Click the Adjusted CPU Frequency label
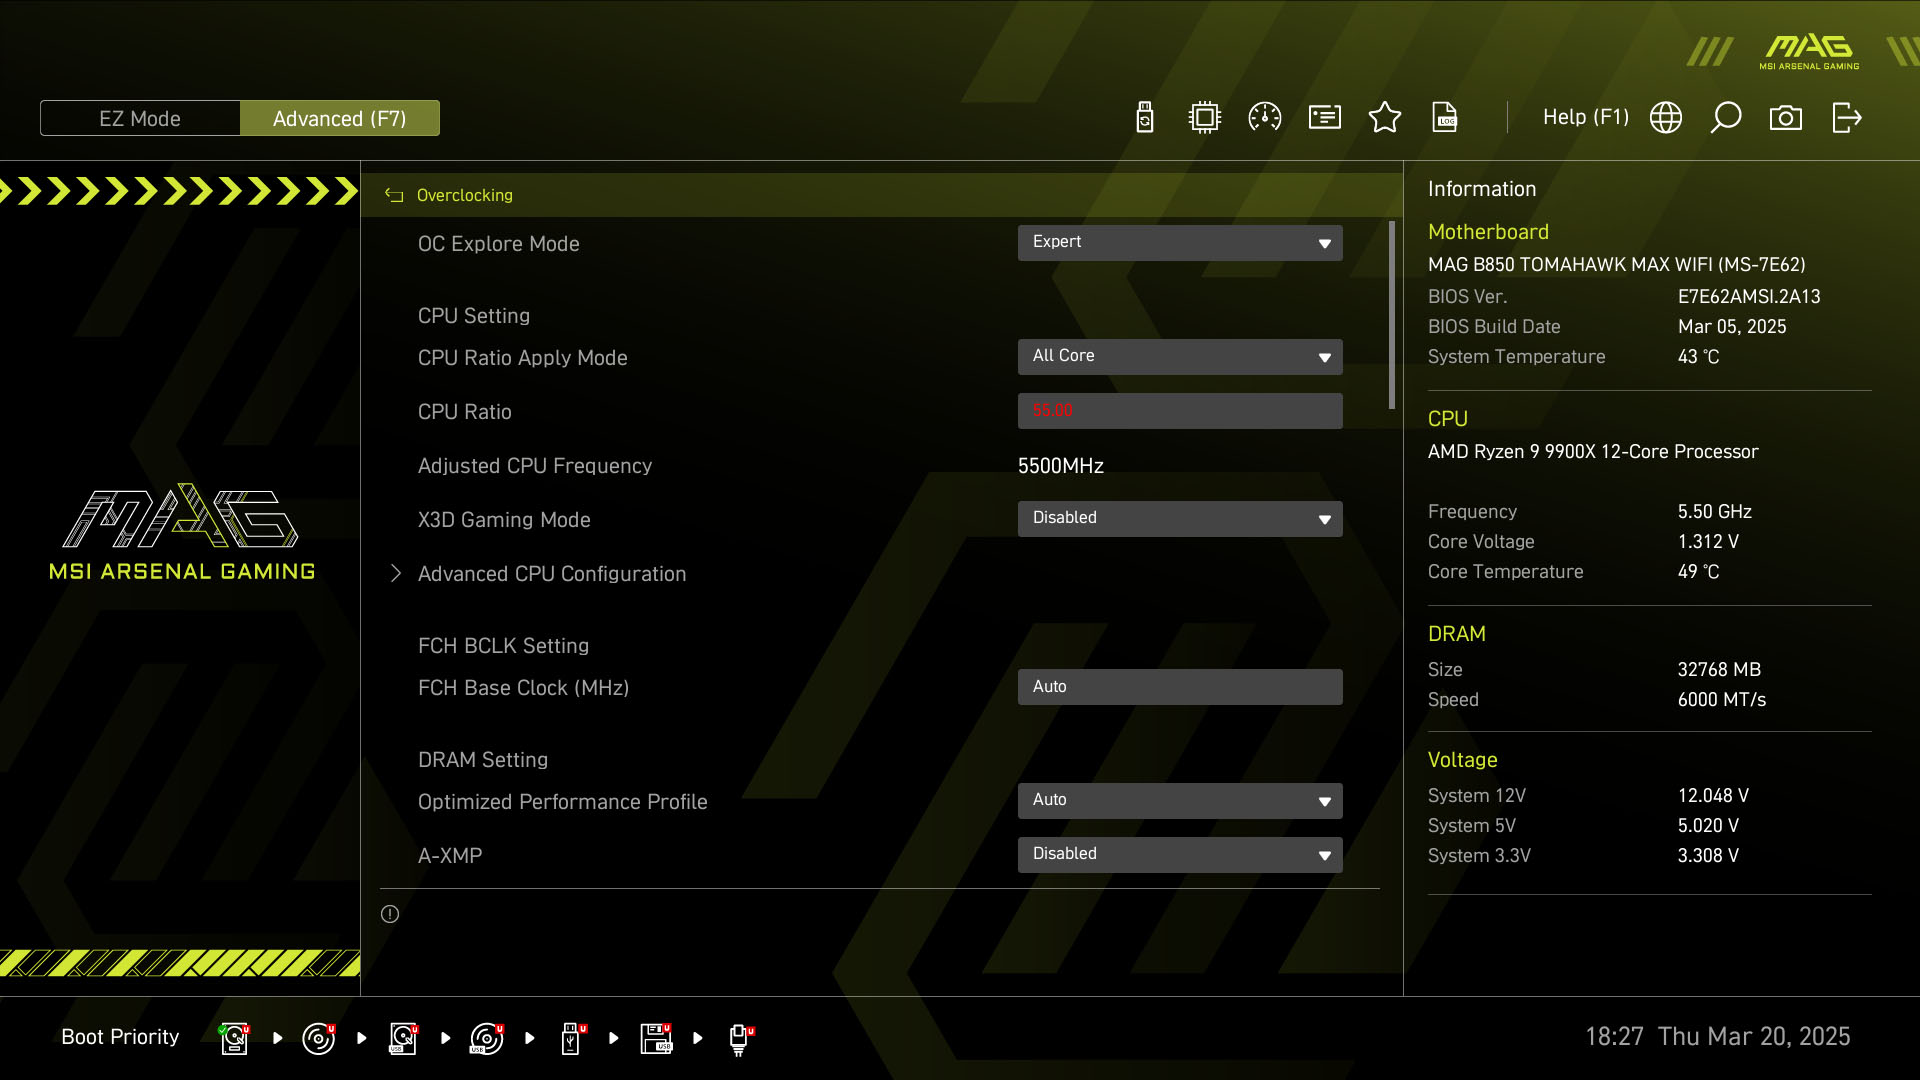The height and width of the screenshot is (1080, 1920). [x=534, y=466]
